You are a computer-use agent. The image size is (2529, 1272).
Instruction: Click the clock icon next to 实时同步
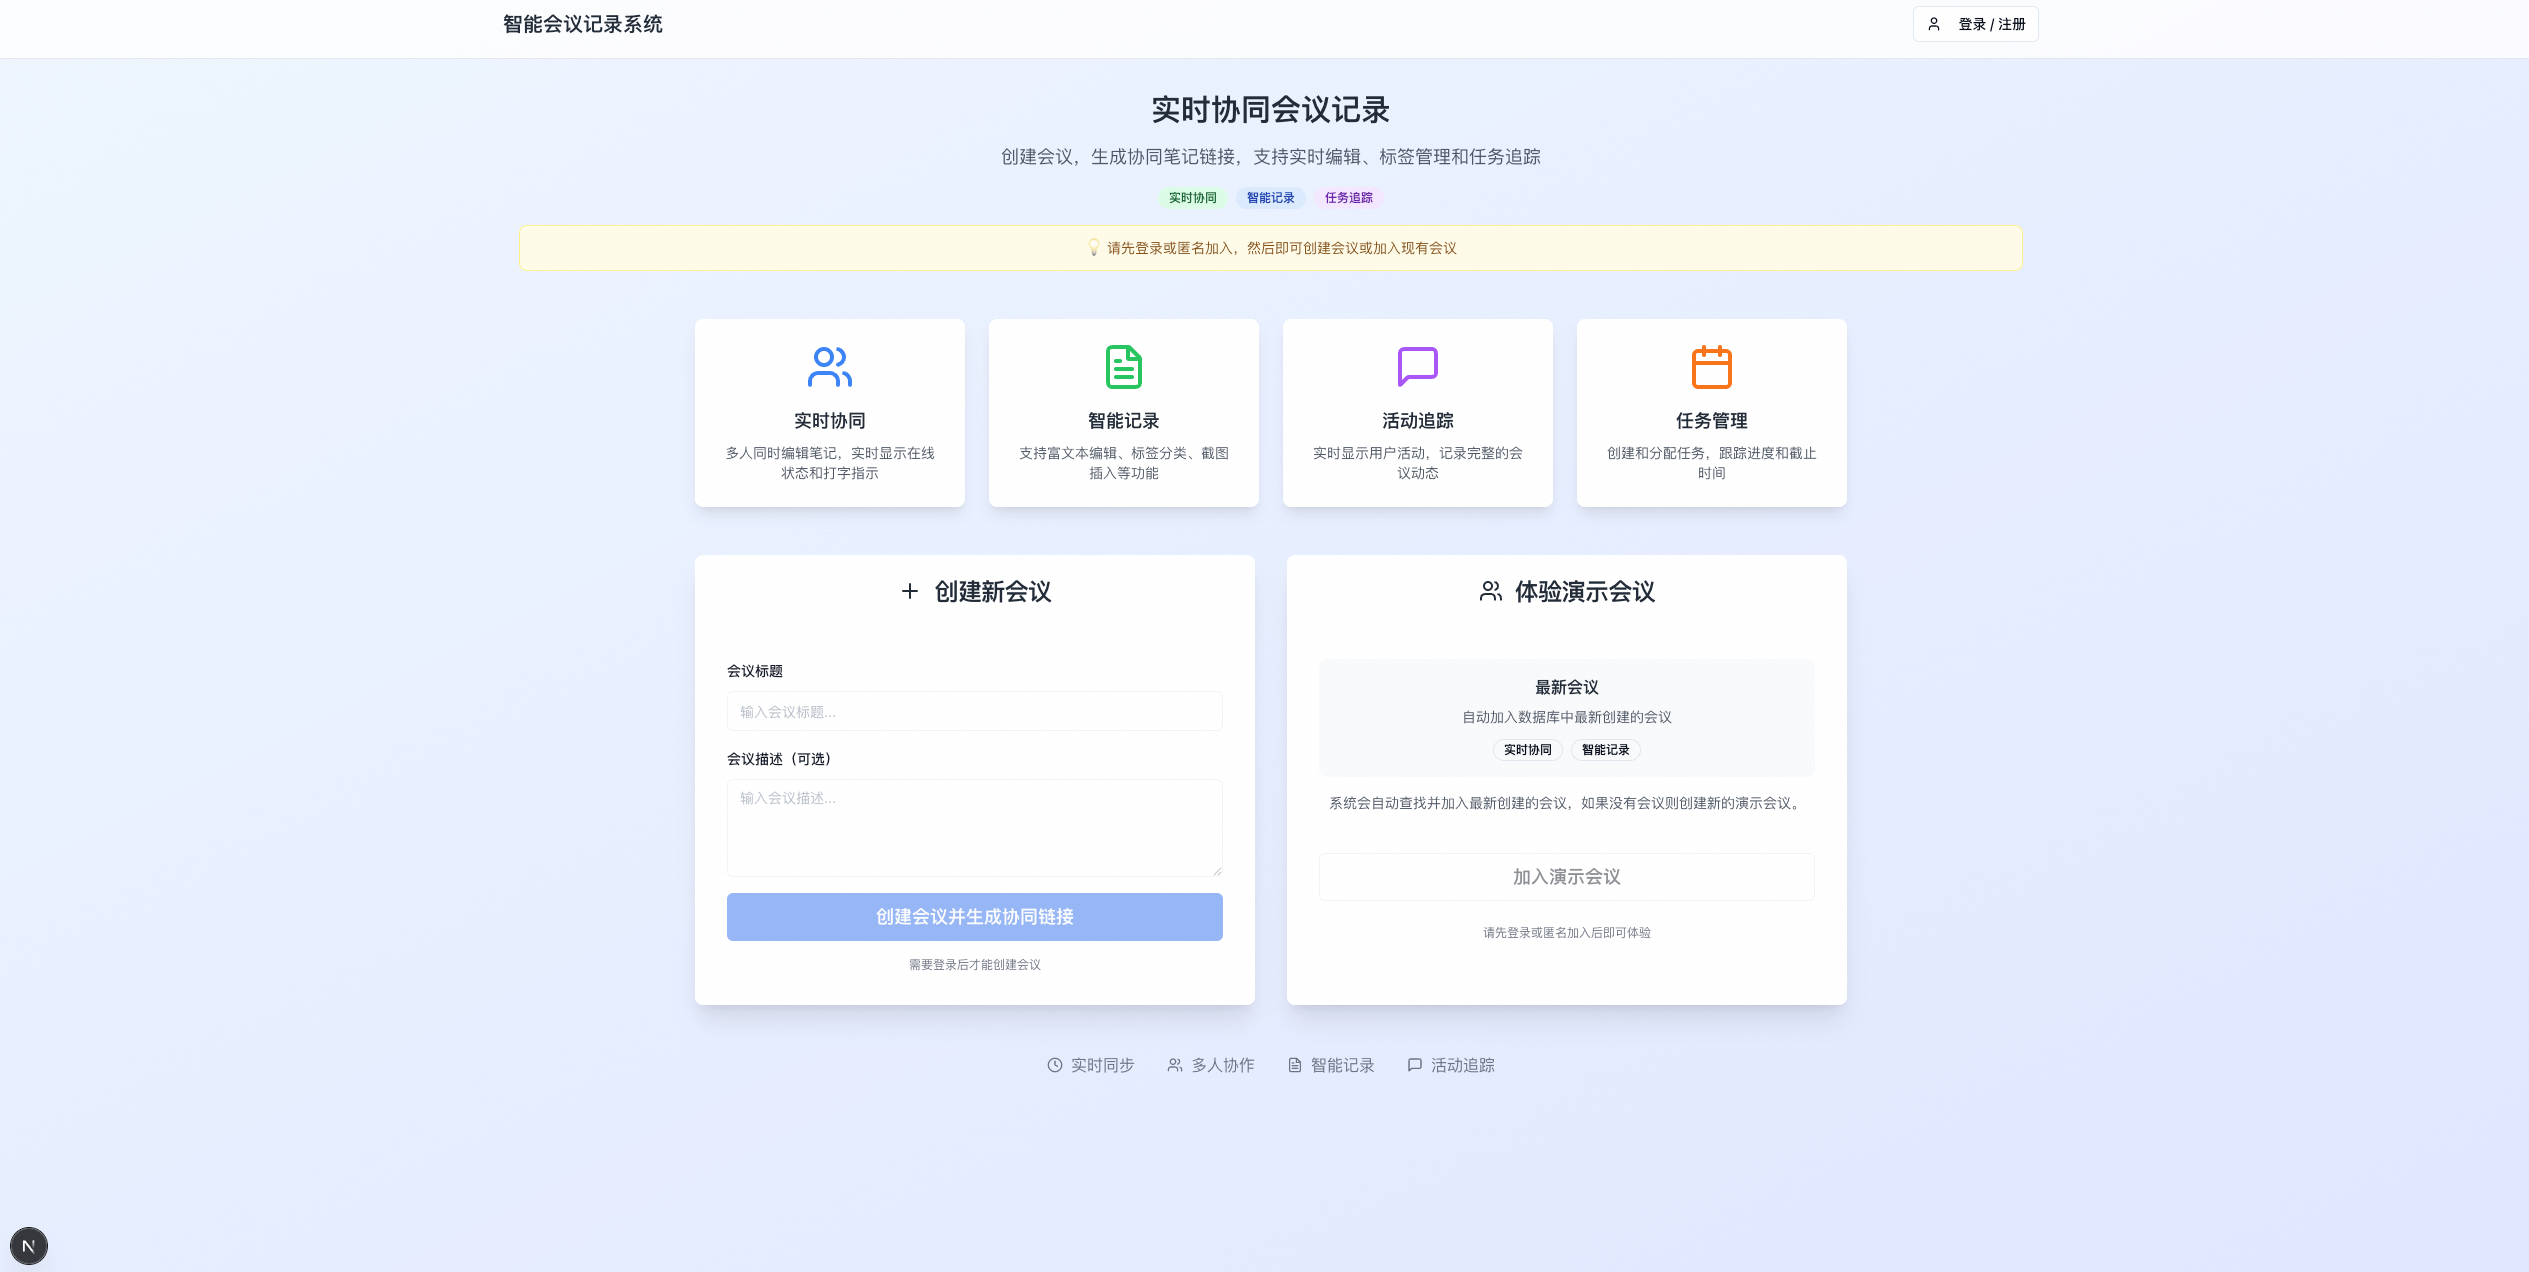(1054, 1065)
